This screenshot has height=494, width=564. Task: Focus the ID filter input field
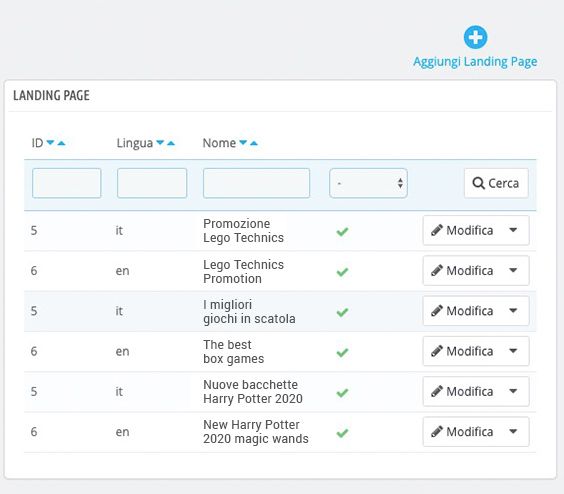[x=67, y=183]
